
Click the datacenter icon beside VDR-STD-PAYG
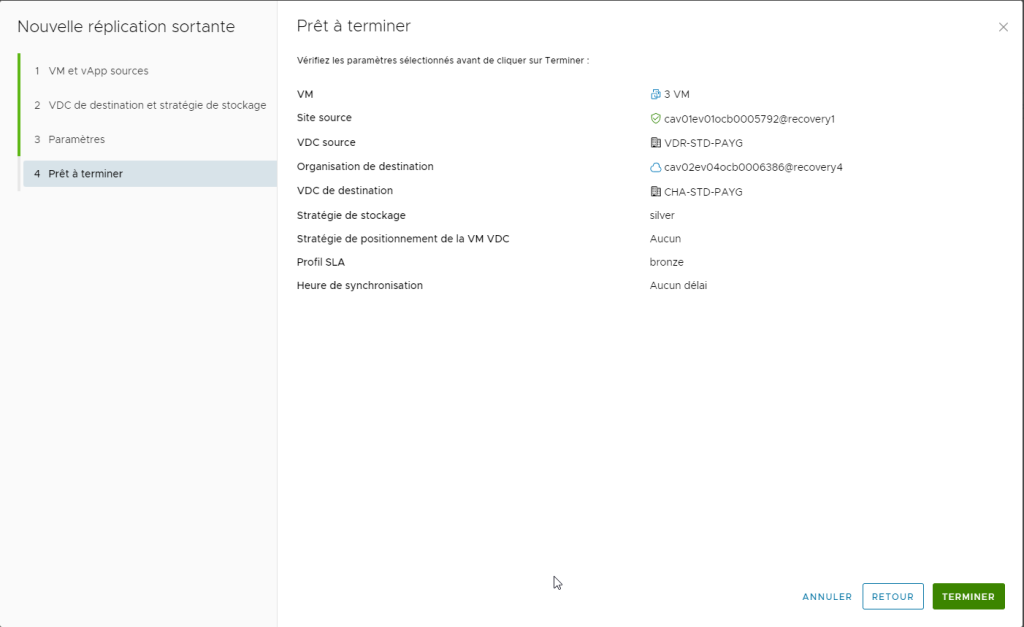click(655, 142)
